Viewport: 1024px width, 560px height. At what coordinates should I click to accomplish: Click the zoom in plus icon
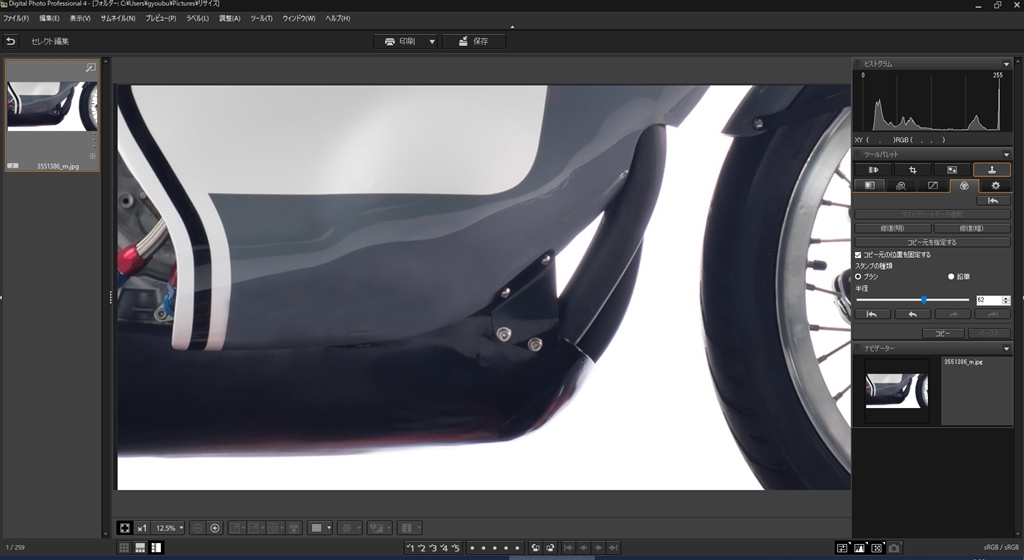(215, 527)
